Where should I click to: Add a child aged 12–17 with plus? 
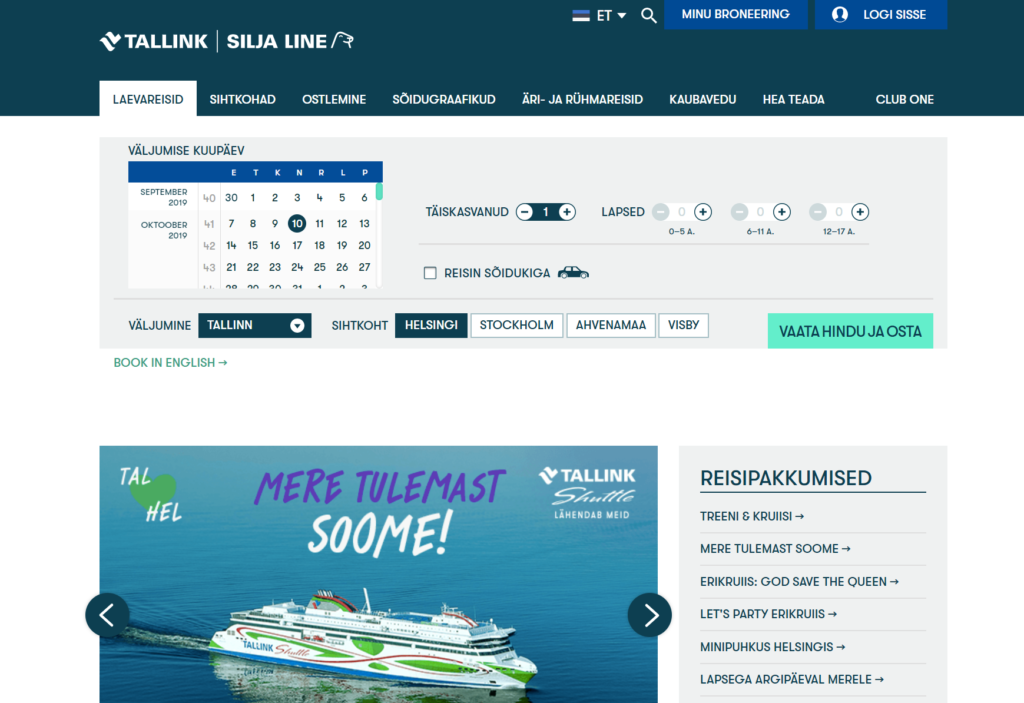point(860,212)
